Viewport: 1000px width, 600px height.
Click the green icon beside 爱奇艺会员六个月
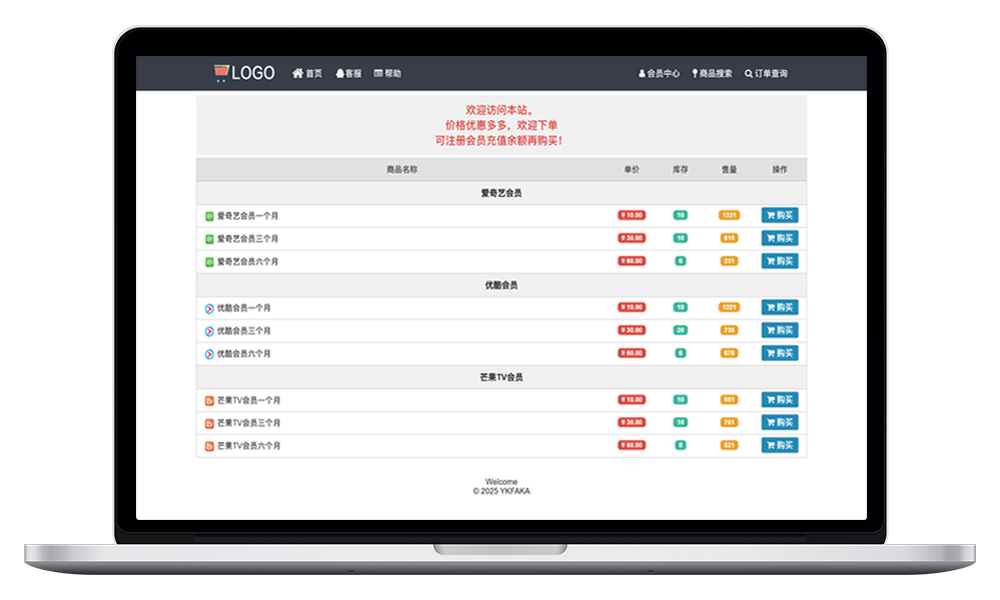[209, 262]
